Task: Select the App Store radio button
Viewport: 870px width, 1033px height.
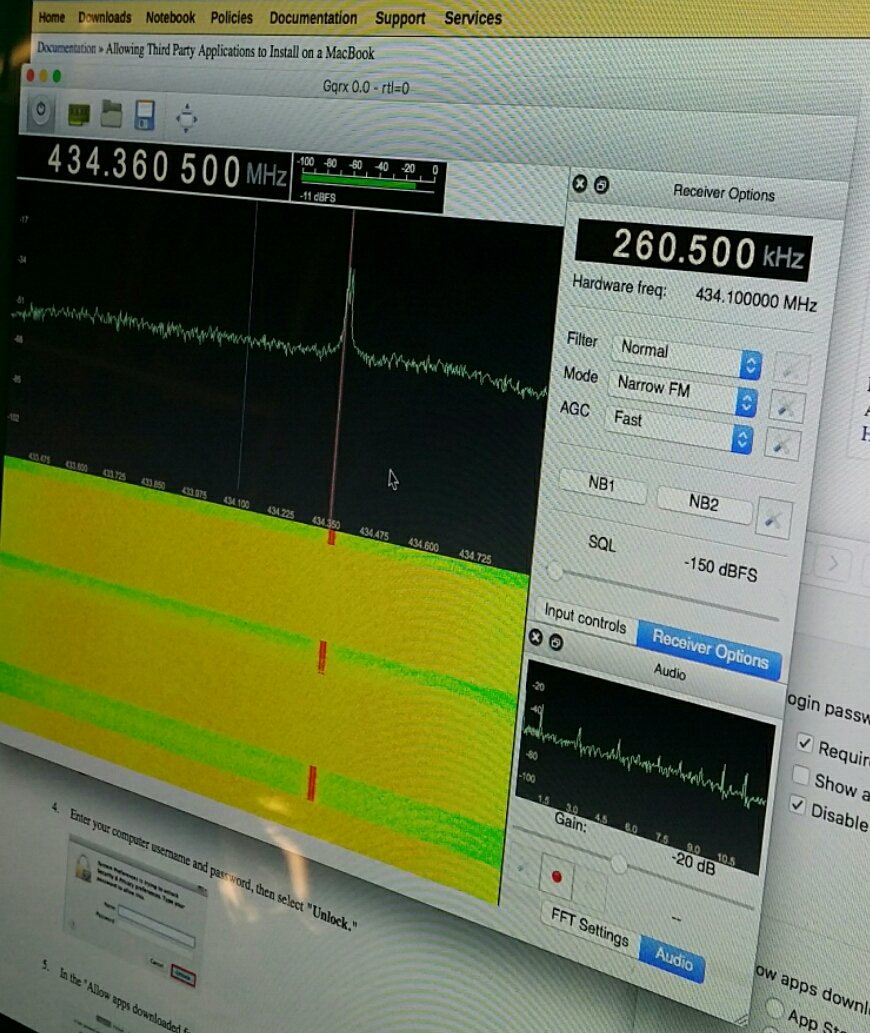Action: tap(775, 1008)
